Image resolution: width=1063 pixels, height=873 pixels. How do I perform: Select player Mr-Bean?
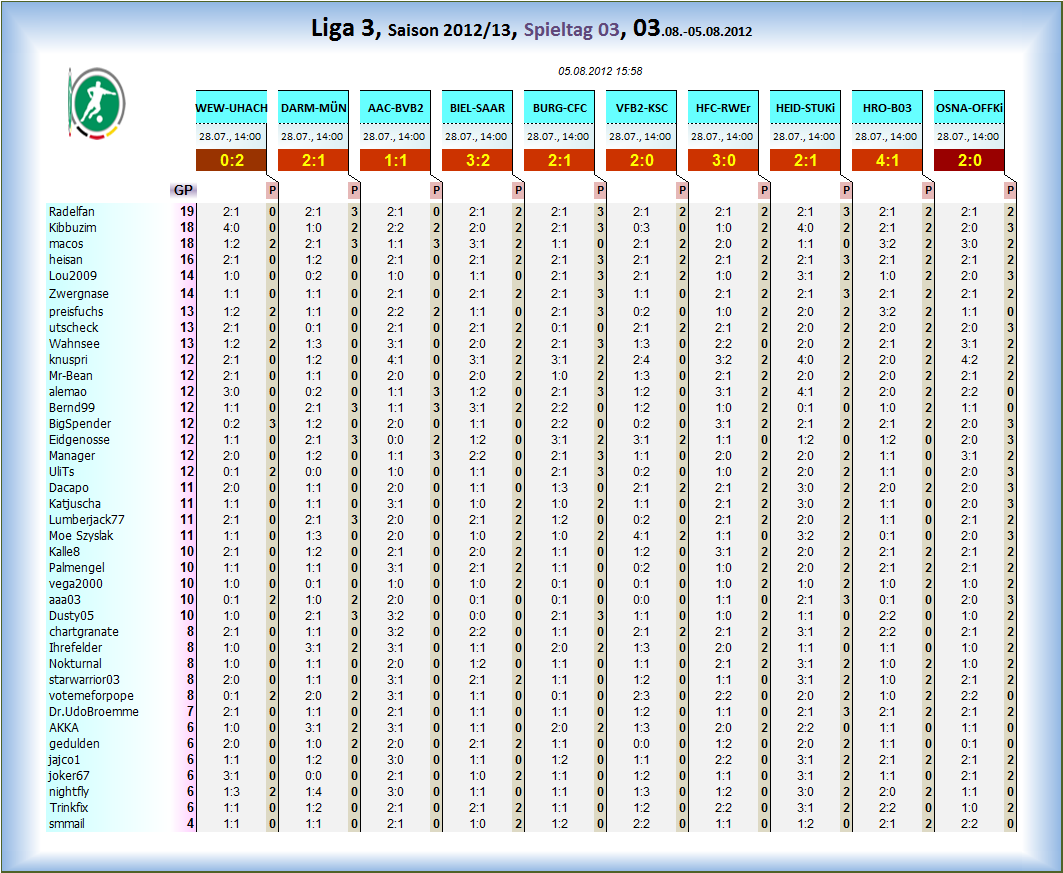coord(71,375)
